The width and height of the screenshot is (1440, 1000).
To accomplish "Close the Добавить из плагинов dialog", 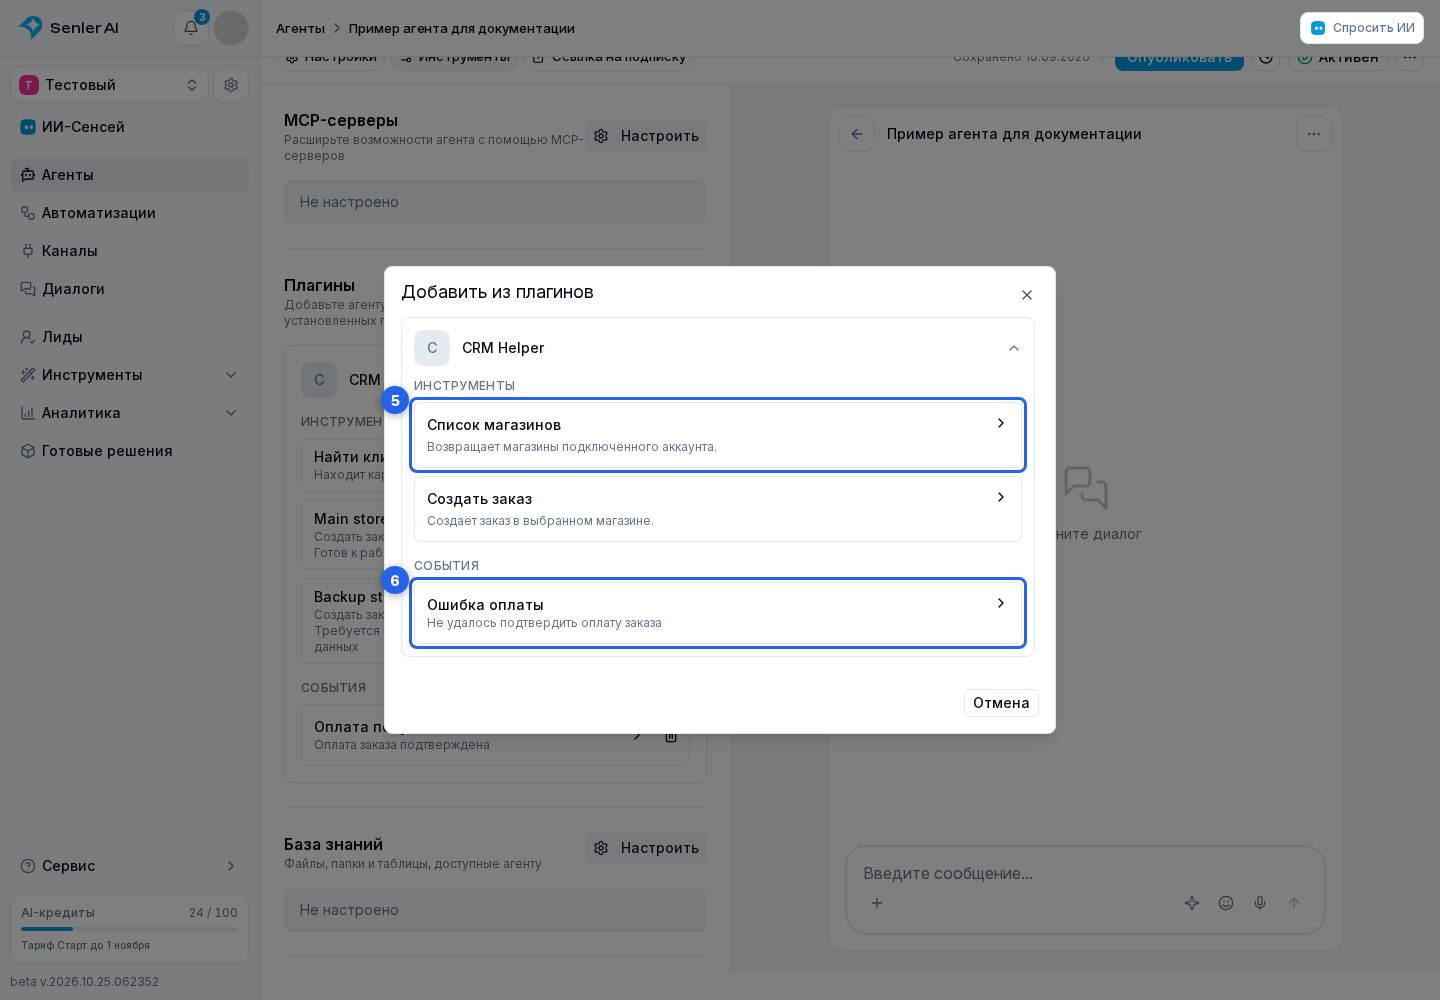I will (x=1027, y=295).
